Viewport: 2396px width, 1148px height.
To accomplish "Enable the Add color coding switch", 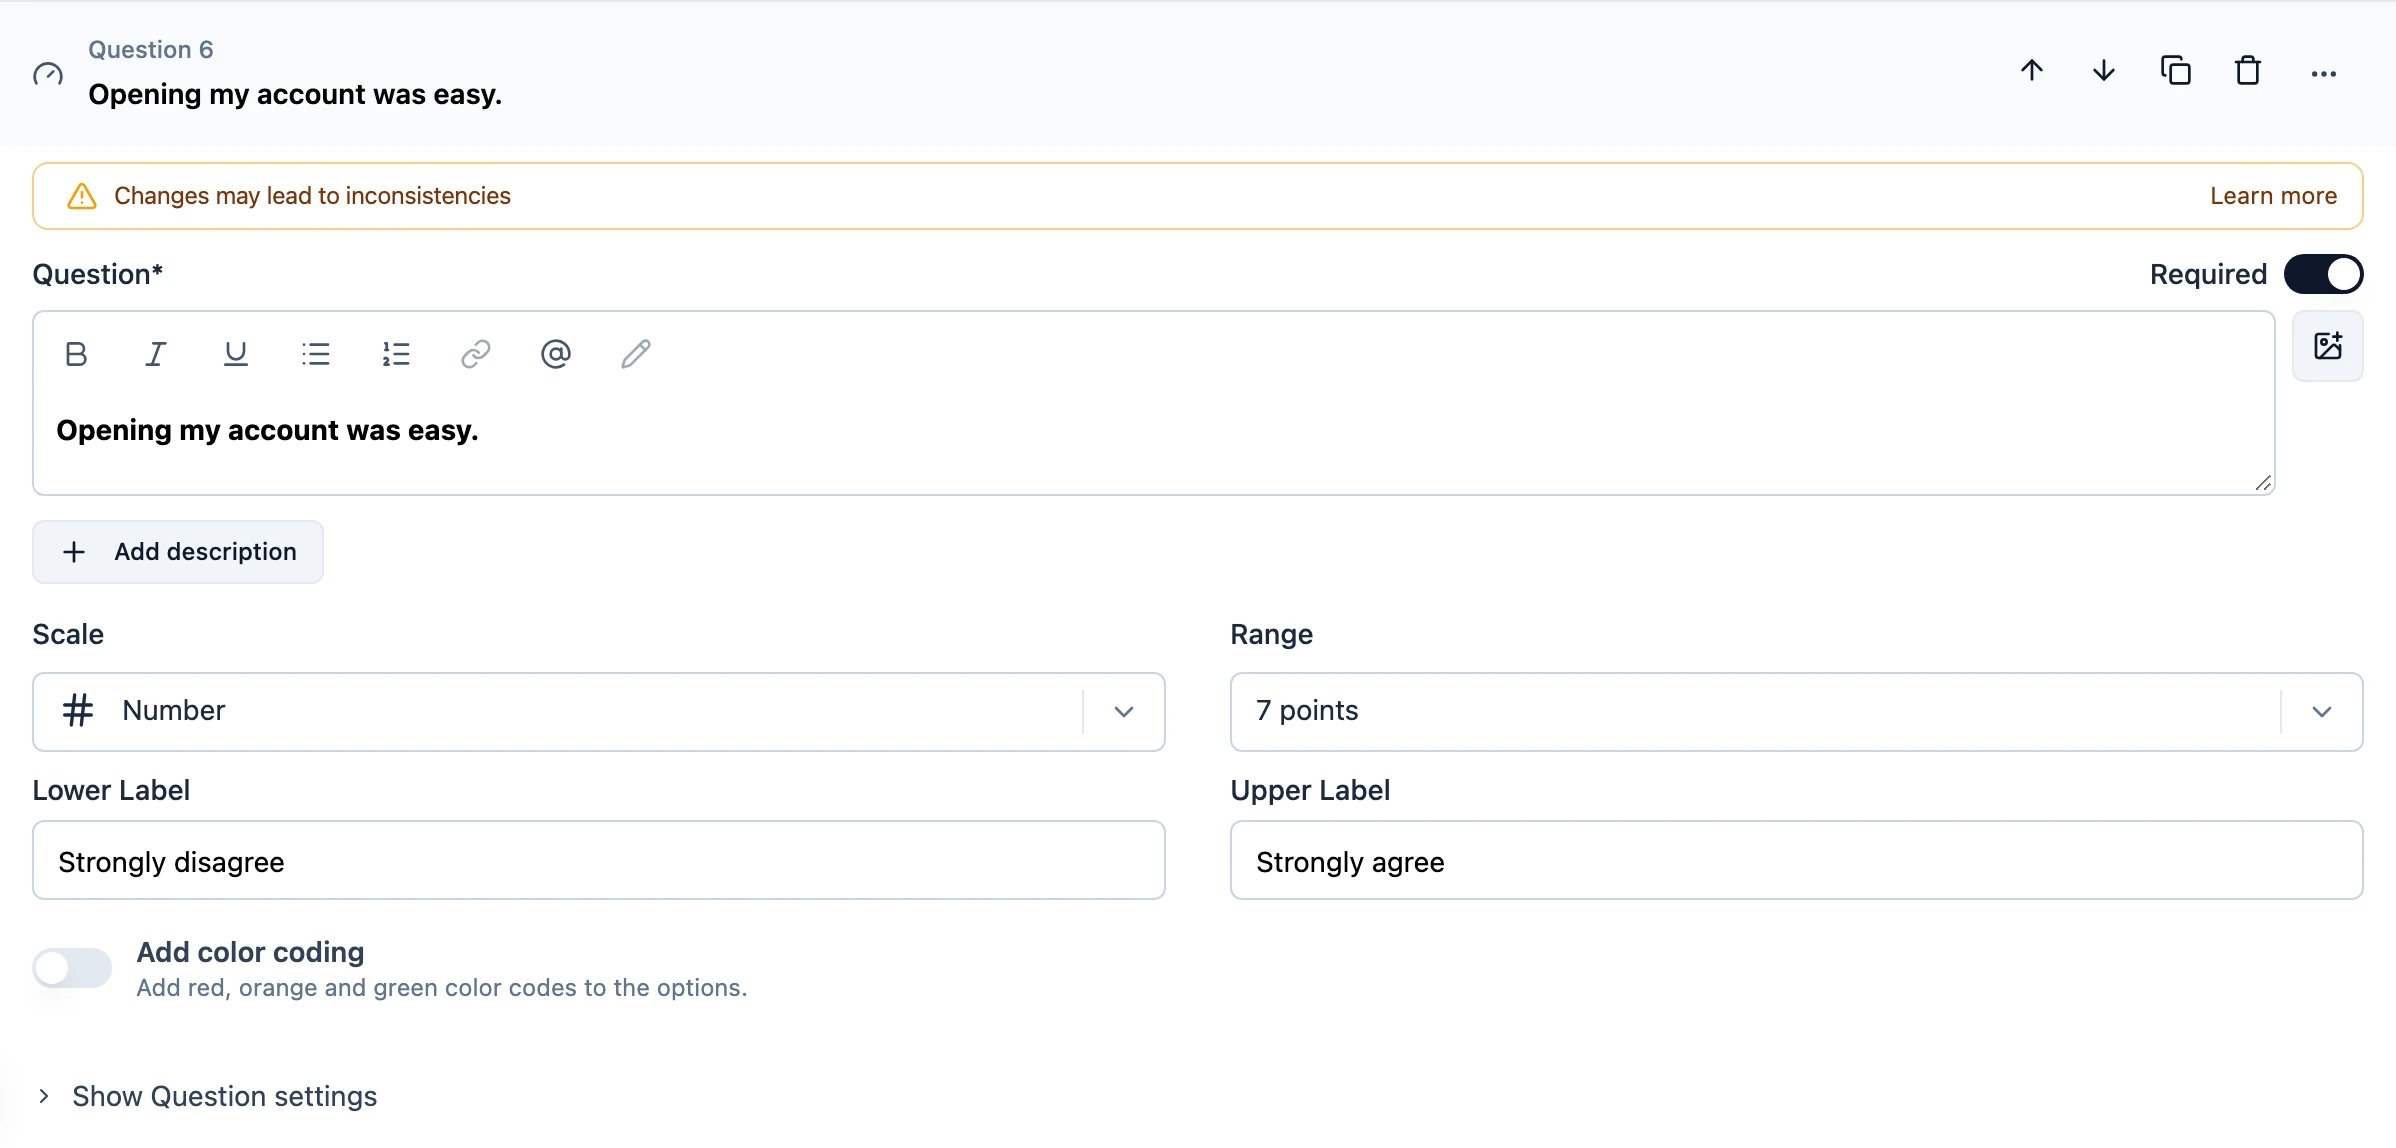I will pyautogui.click(x=72, y=967).
